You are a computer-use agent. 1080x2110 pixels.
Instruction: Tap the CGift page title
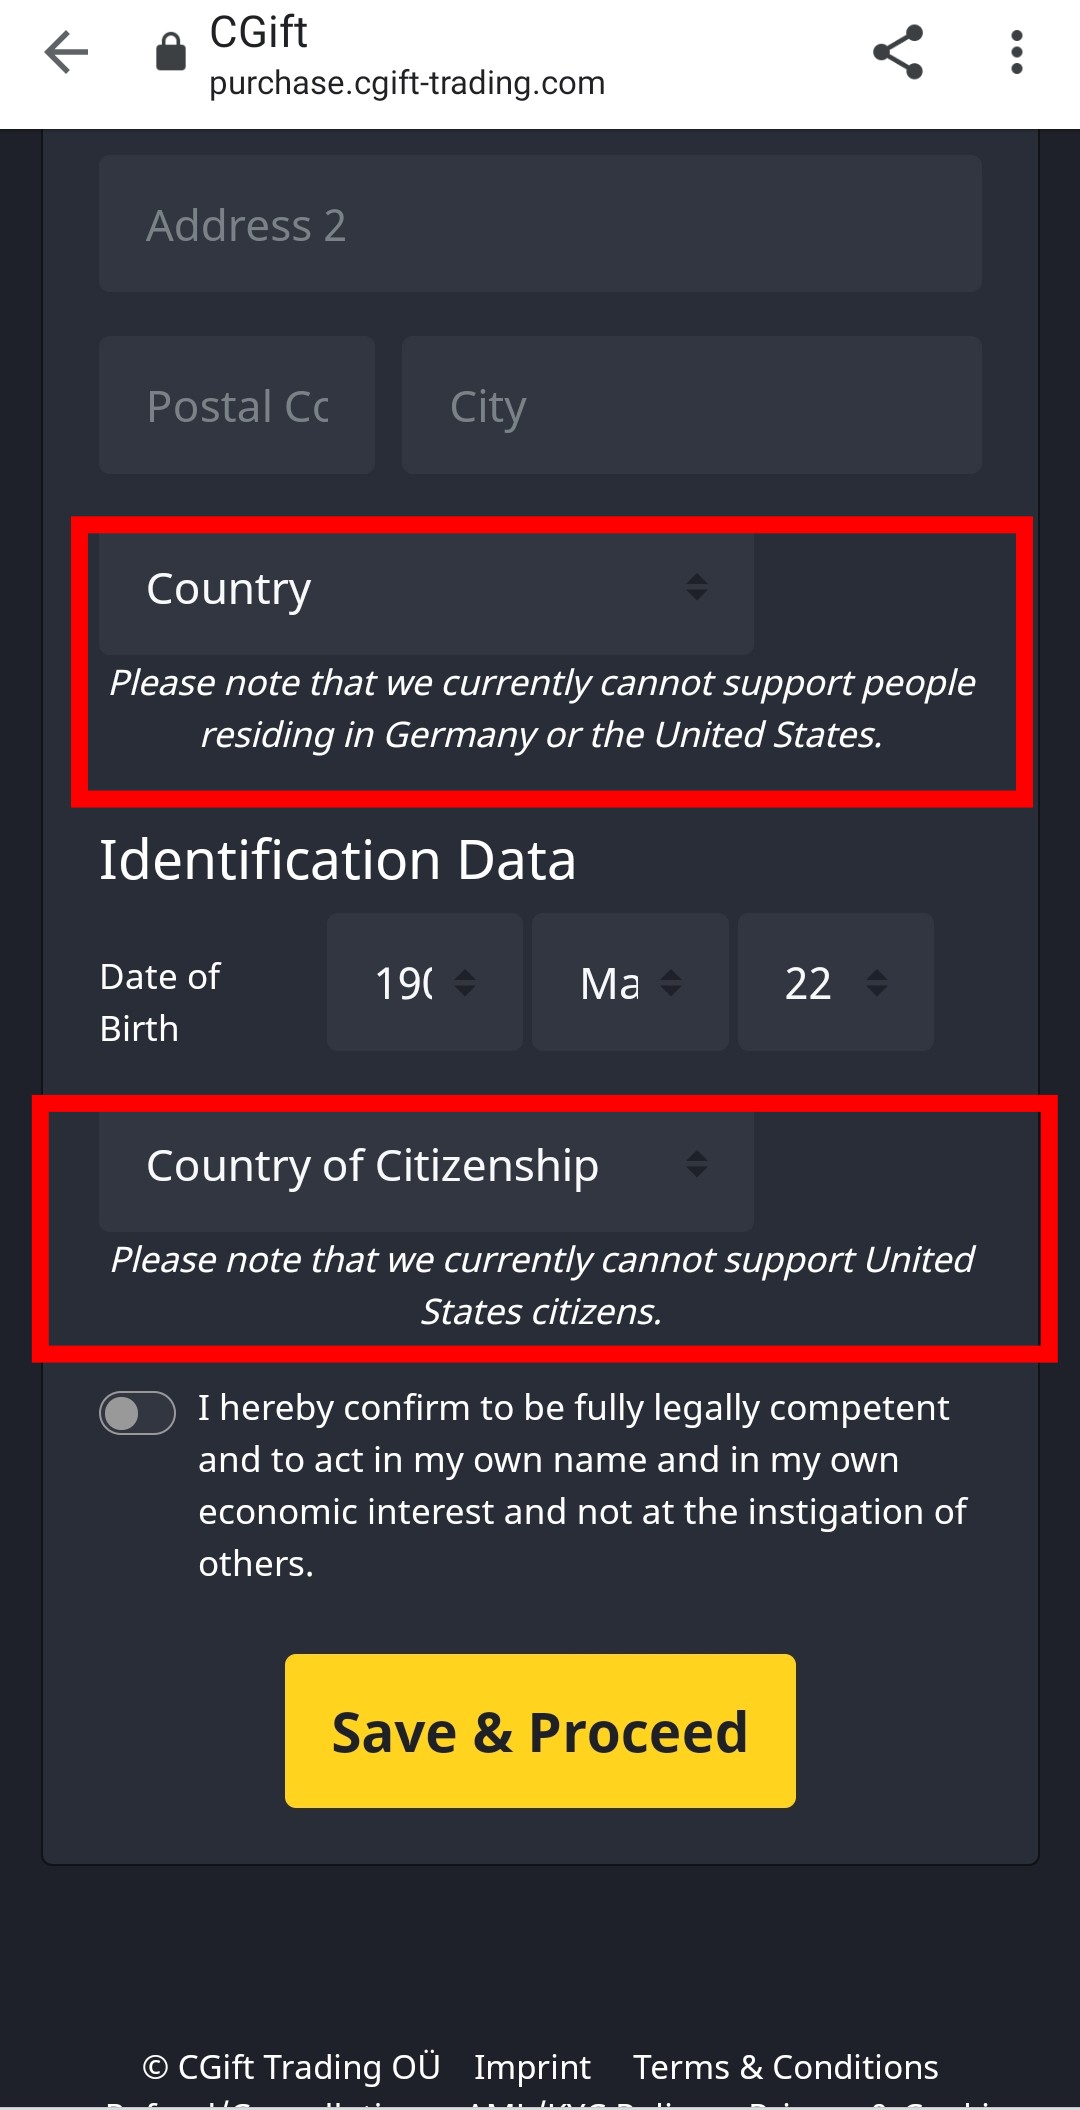pos(258,33)
